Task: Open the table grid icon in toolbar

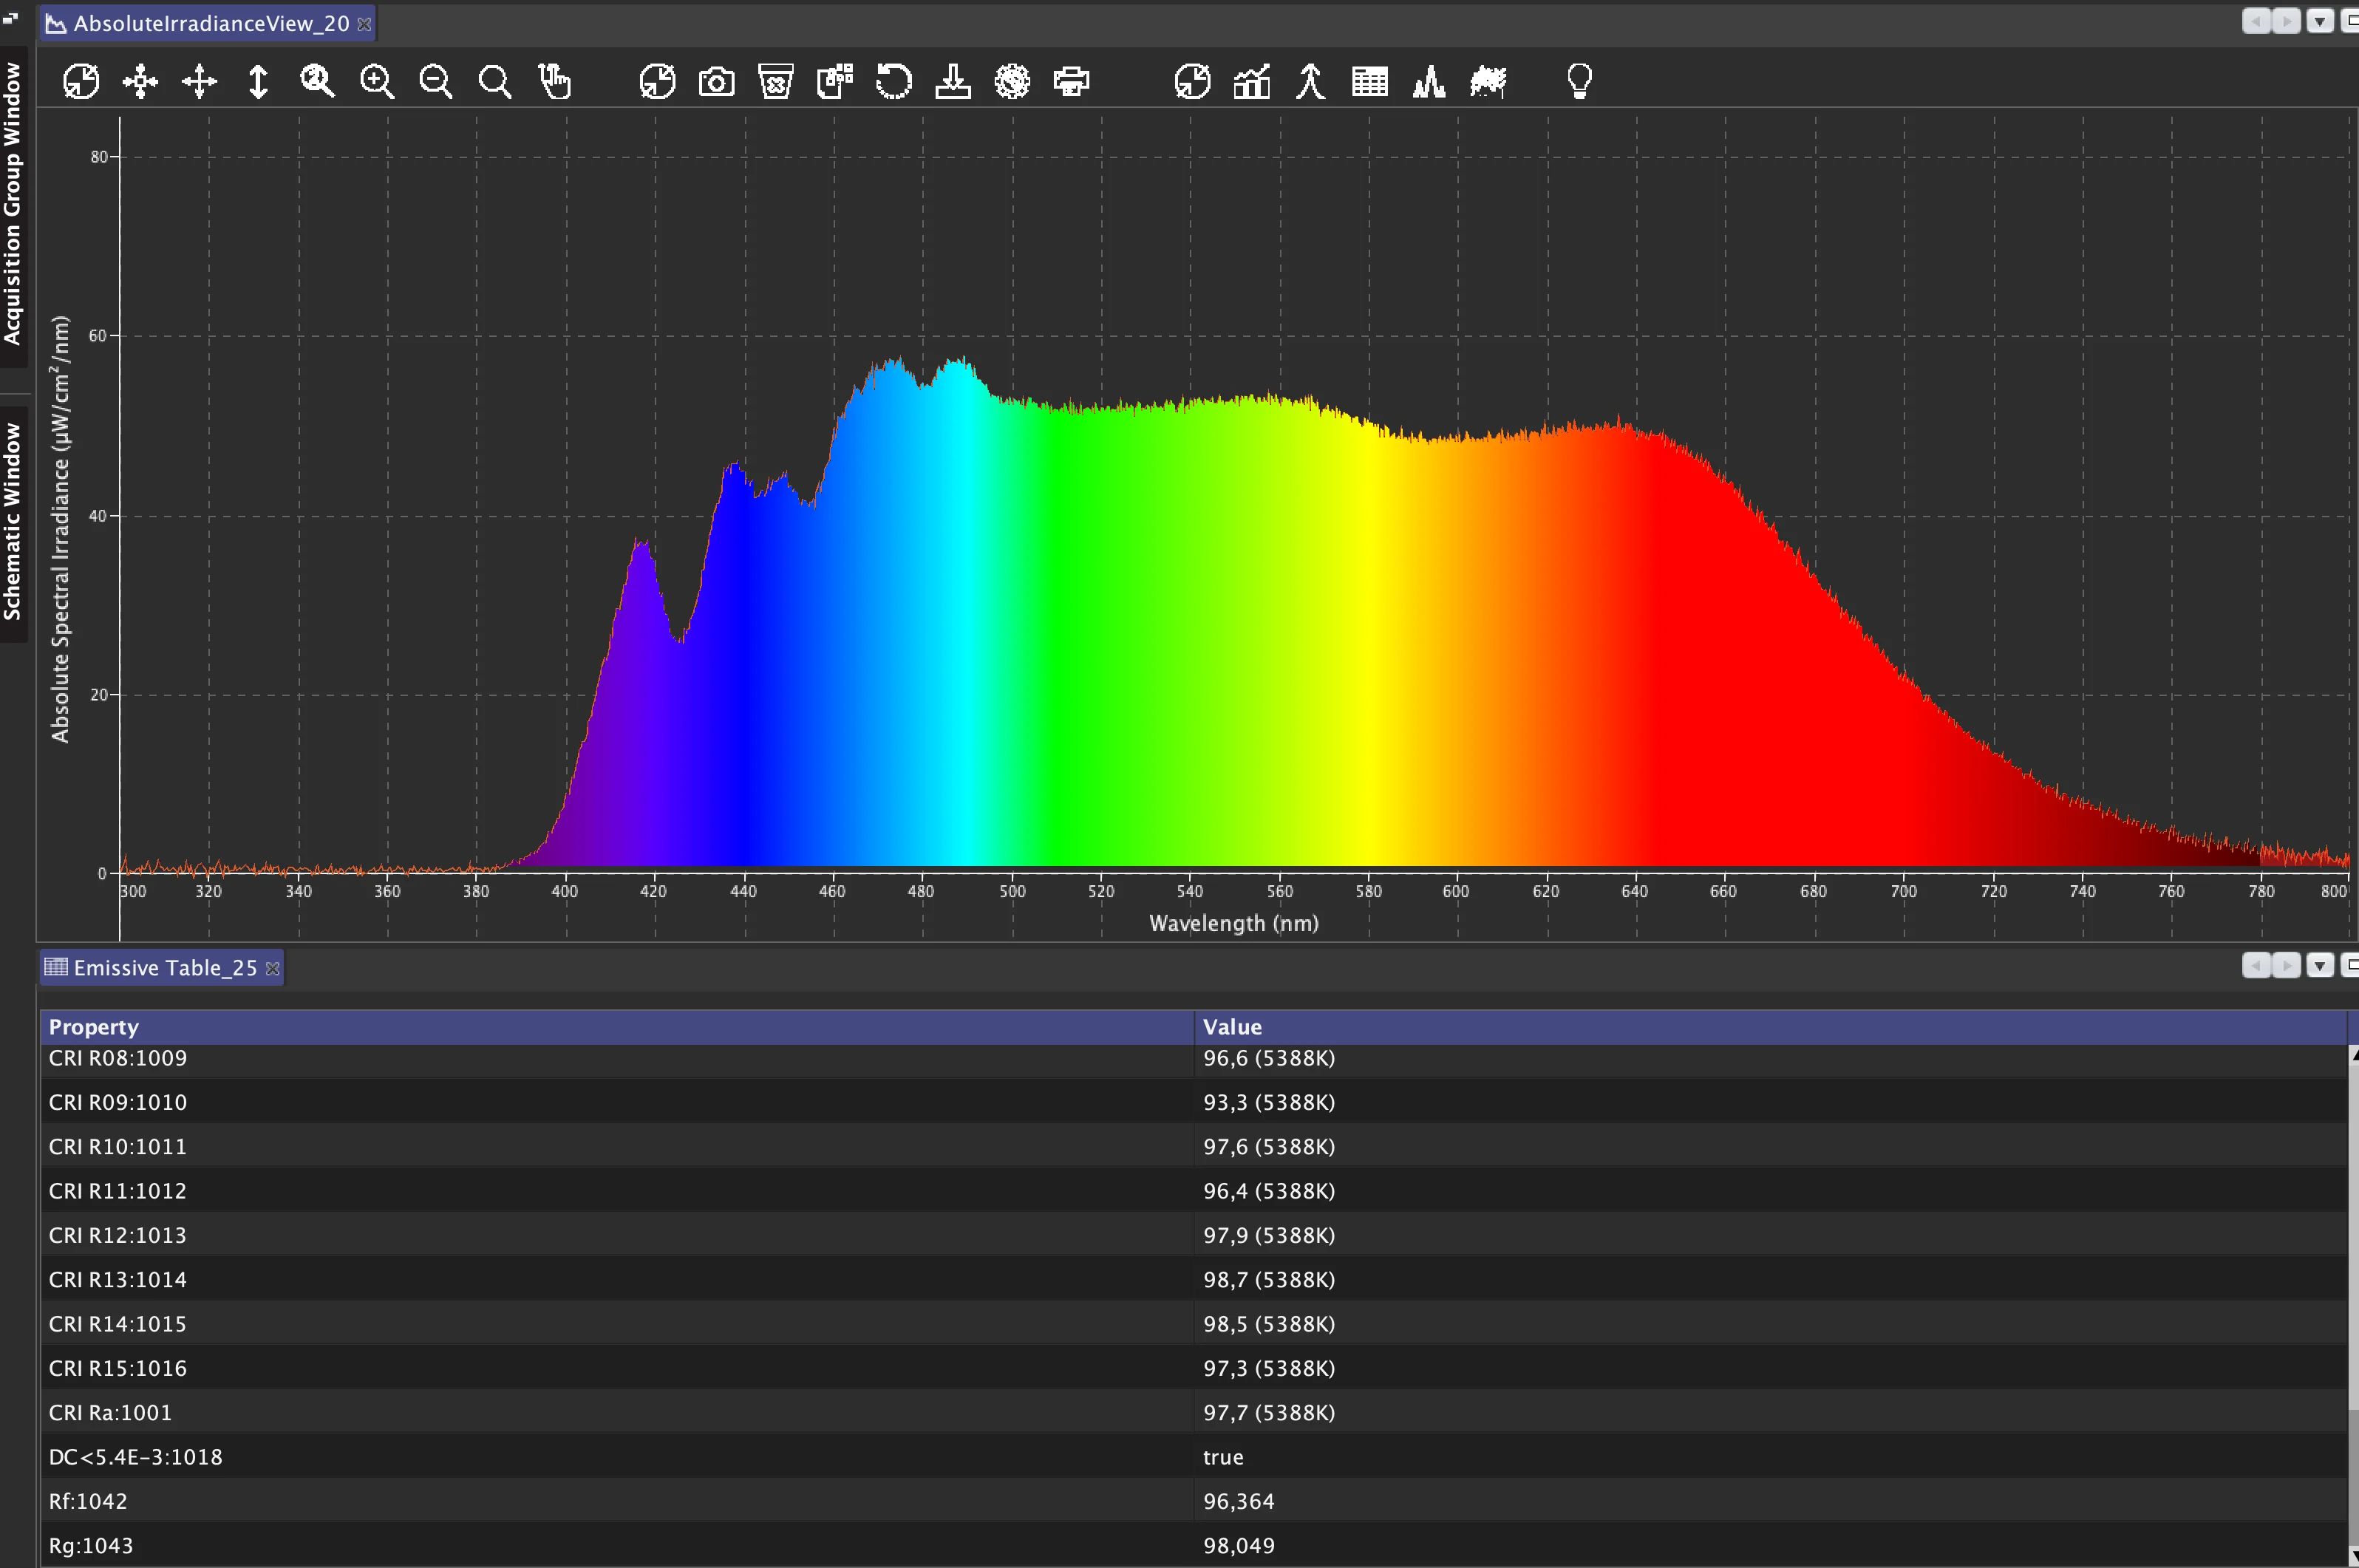Action: tap(1369, 81)
